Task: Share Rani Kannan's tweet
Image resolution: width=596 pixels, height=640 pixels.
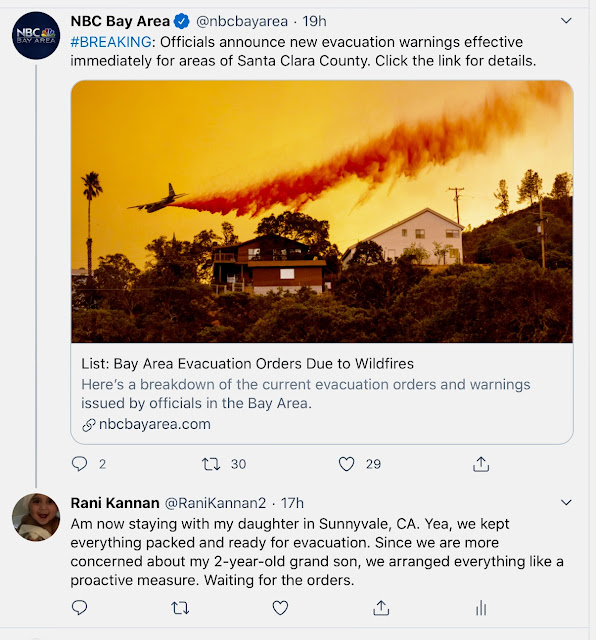Action: pyautogui.click(x=381, y=608)
